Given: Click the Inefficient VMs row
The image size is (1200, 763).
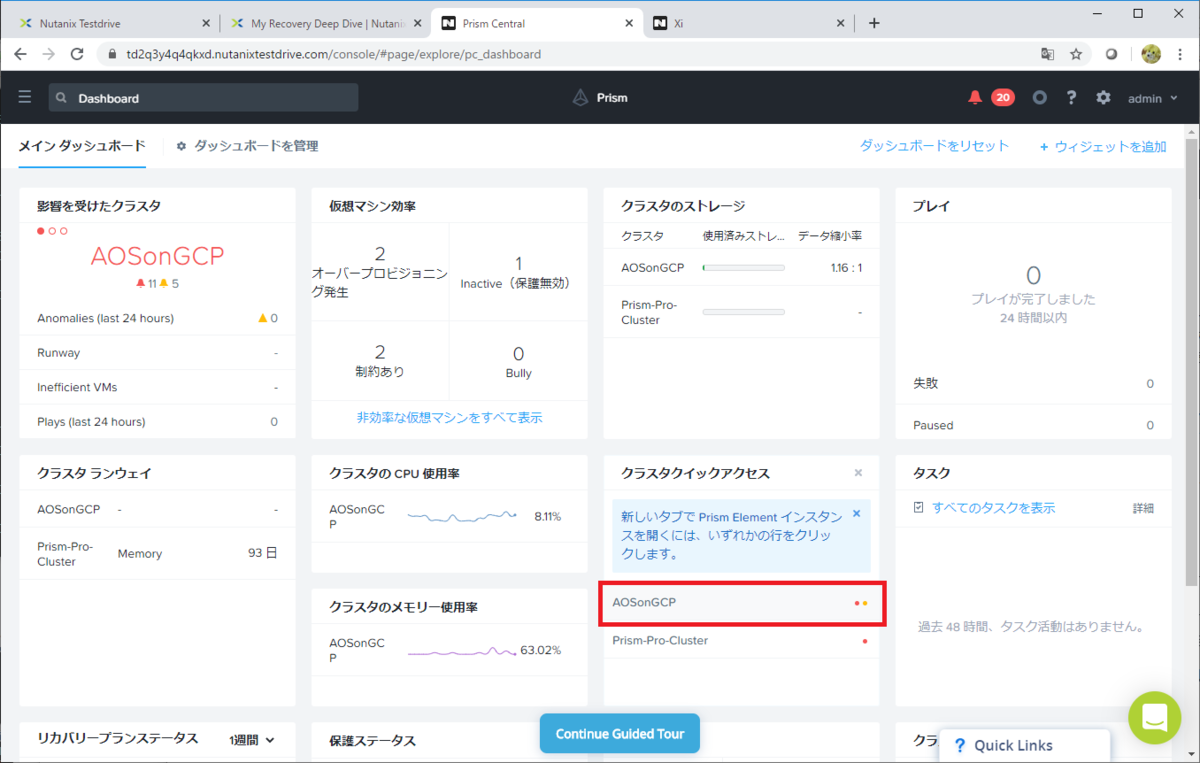Looking at the screenshot, I should (157, 387).
